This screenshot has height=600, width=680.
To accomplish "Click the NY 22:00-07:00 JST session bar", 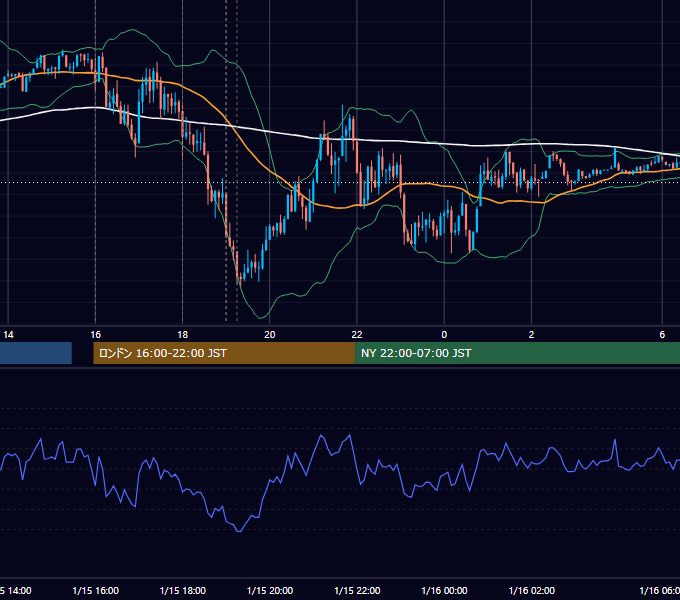I will click(517, 353).
